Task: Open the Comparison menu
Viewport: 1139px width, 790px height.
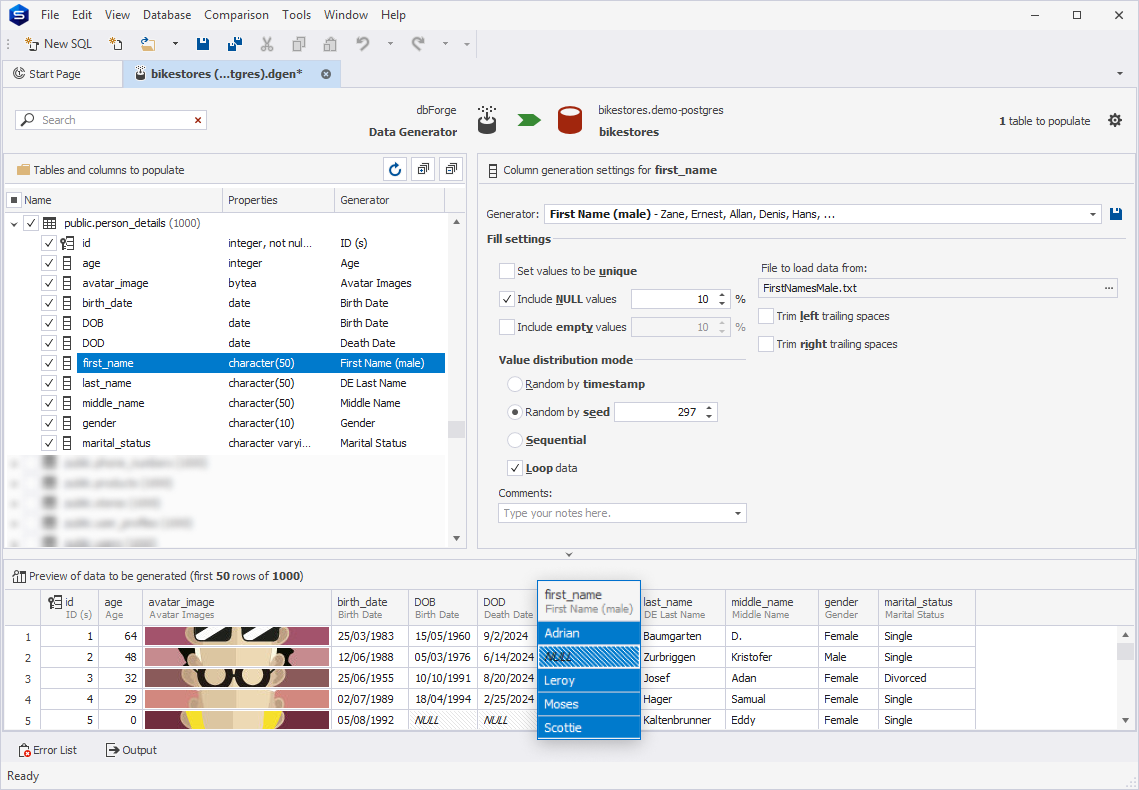Action: 236,15
